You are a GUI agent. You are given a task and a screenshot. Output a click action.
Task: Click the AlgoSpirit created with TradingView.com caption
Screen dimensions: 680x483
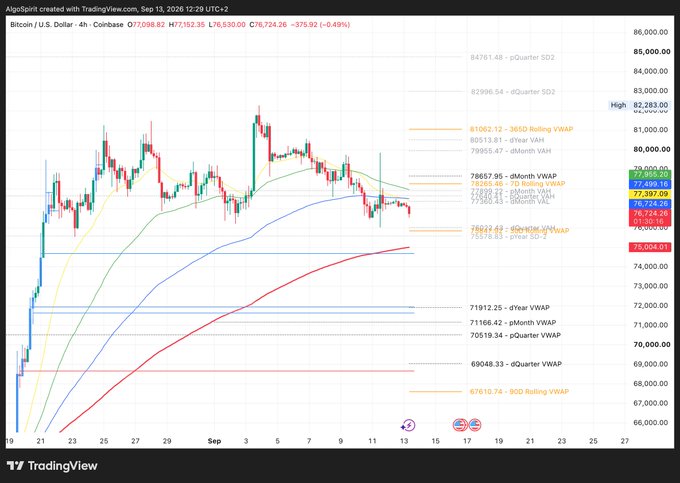click(117, 9)
